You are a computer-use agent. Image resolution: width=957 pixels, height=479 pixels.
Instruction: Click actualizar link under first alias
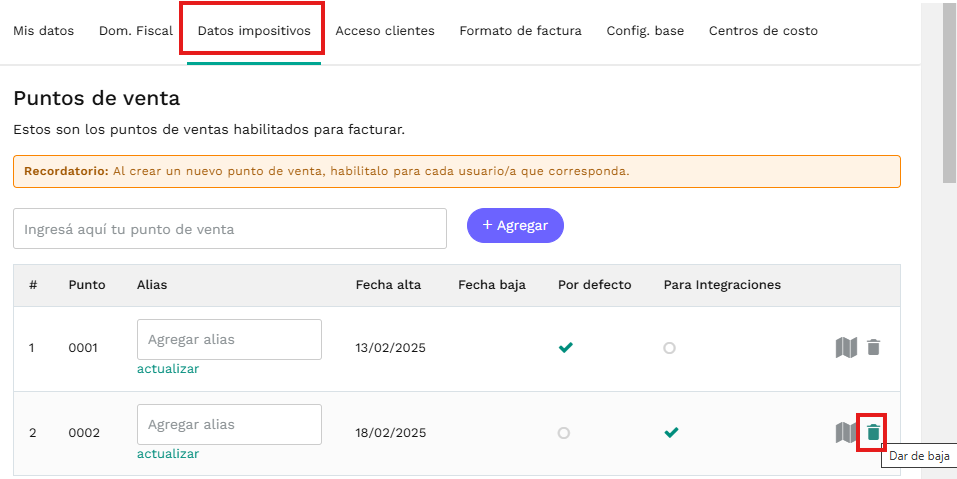pyautogui.click(x=168, y=369)
